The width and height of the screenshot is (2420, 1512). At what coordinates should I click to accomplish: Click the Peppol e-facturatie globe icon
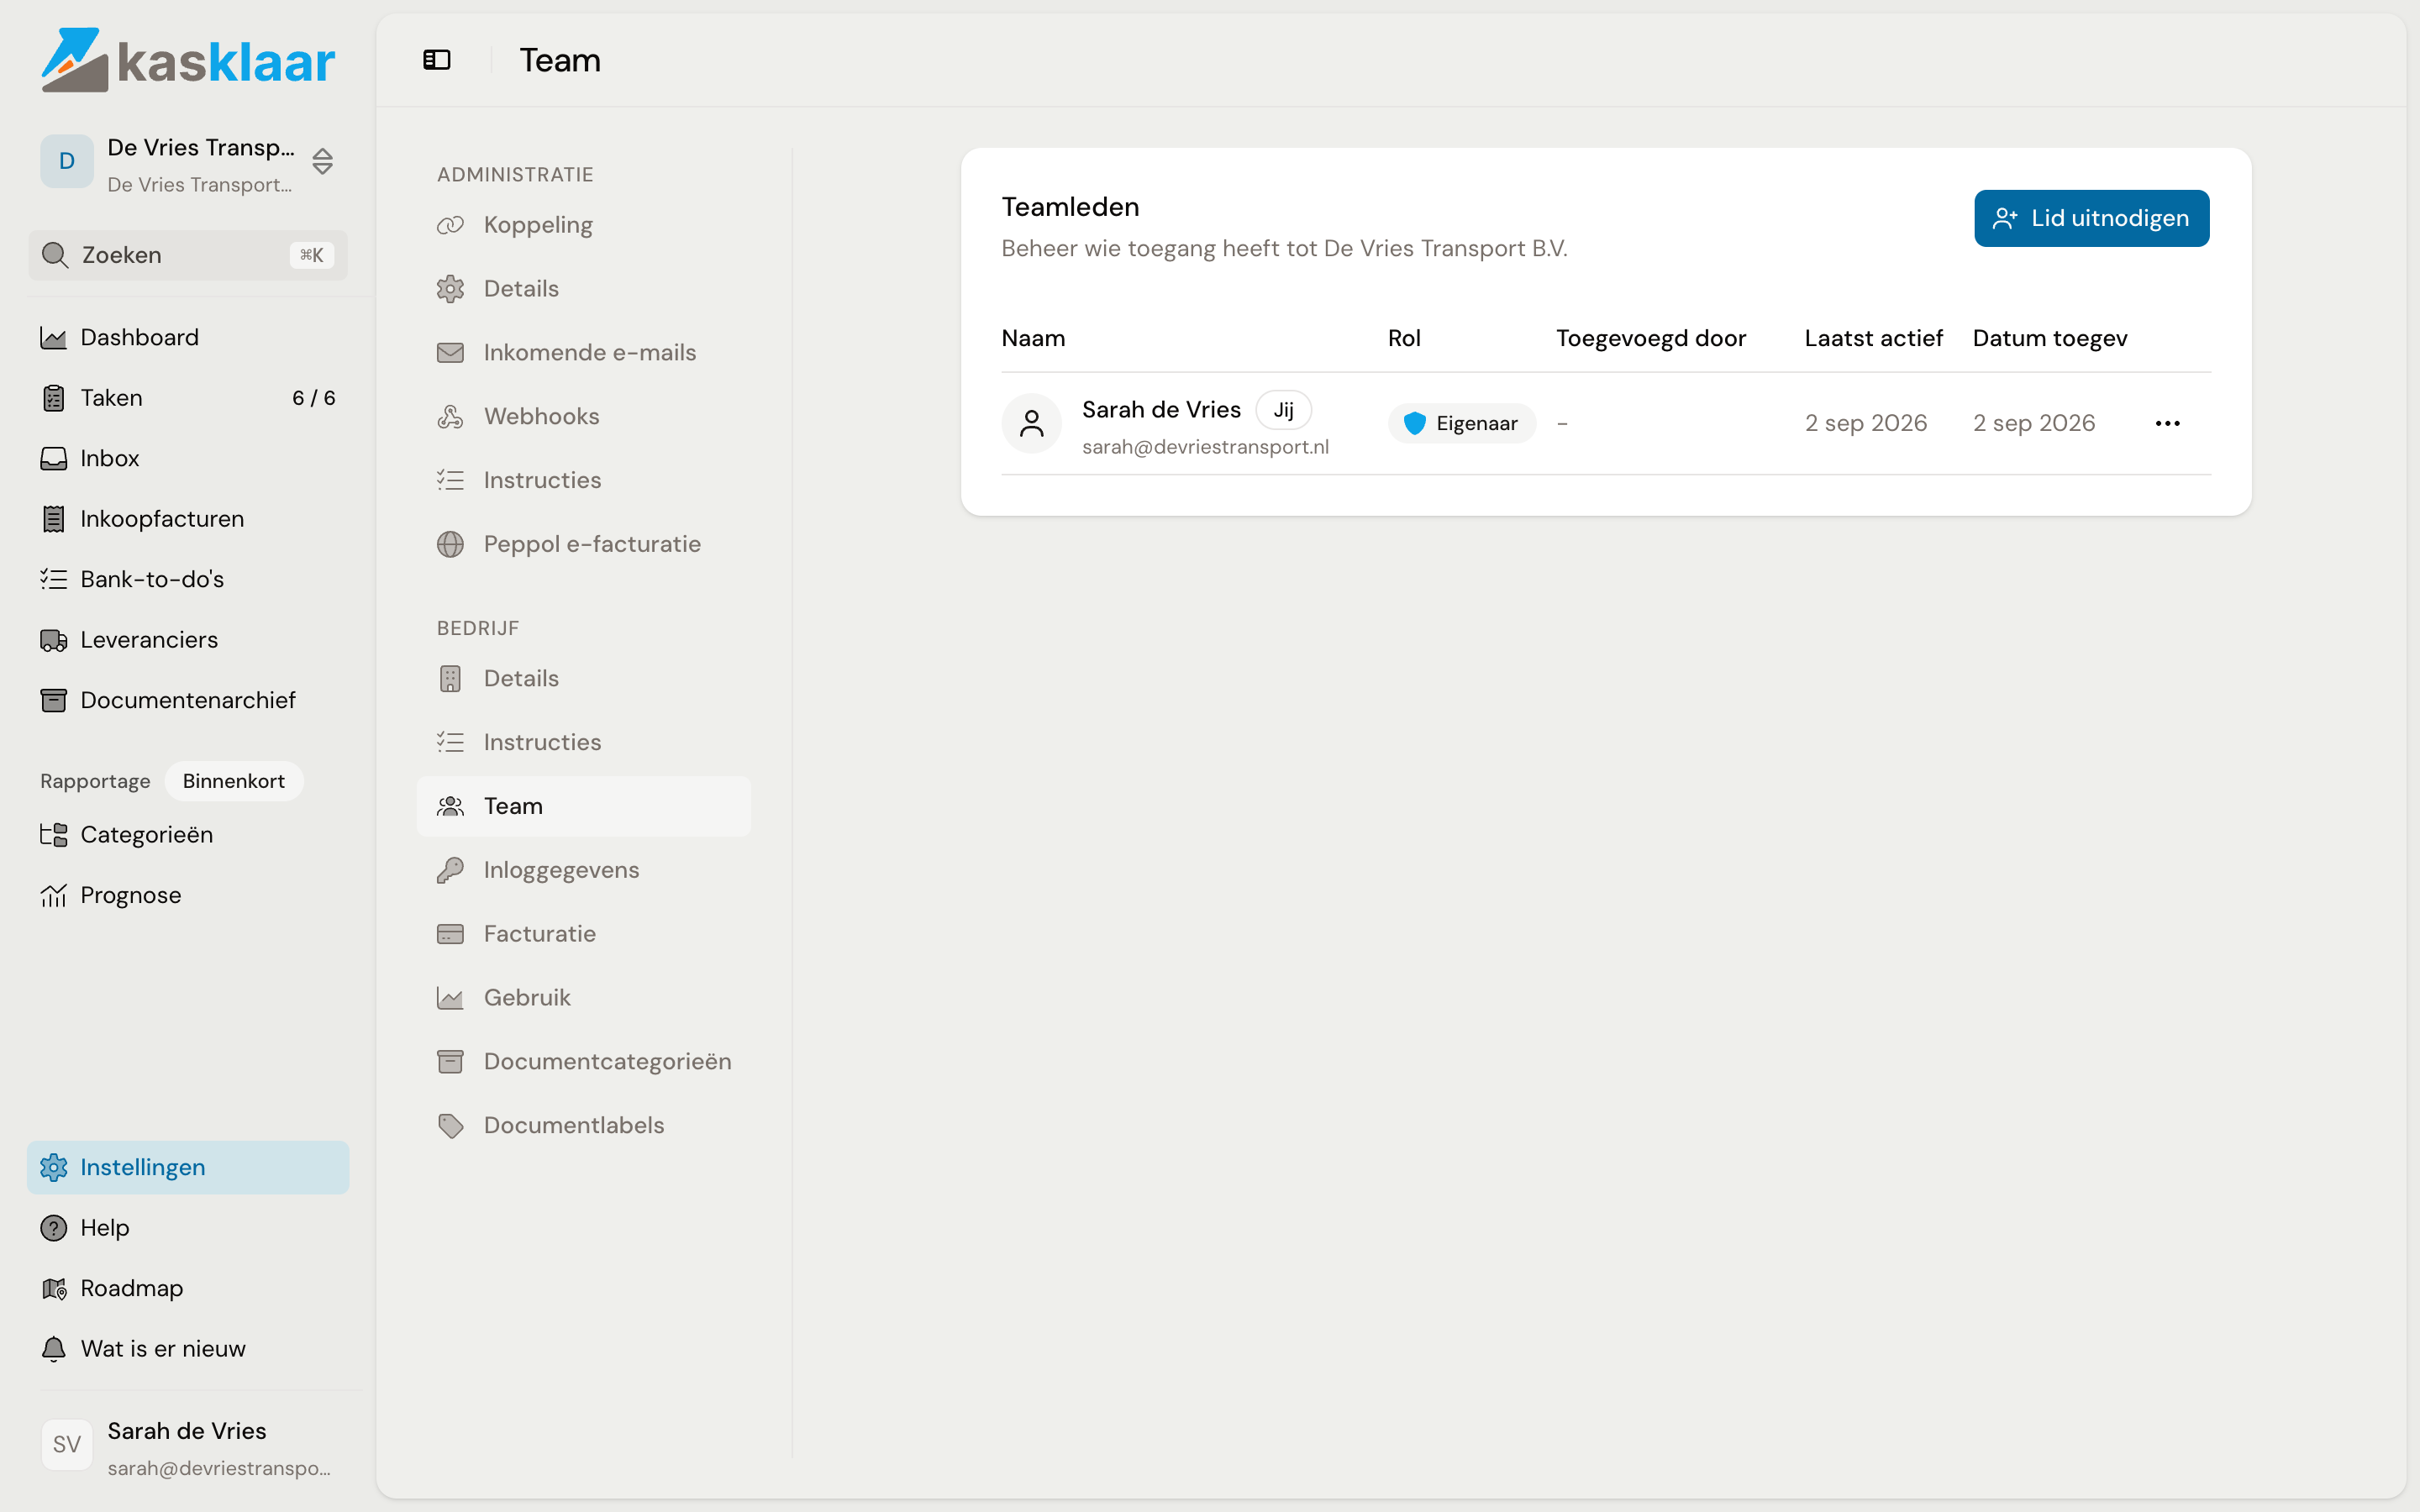point(450,545)
